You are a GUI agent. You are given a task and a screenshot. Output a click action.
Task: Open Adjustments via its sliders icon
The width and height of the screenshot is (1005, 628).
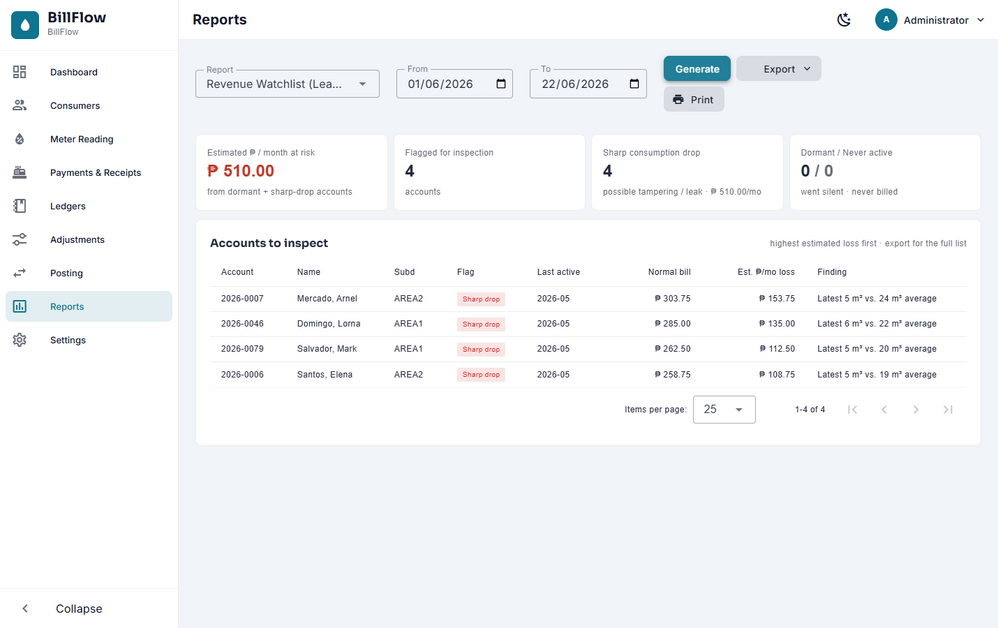20,240
